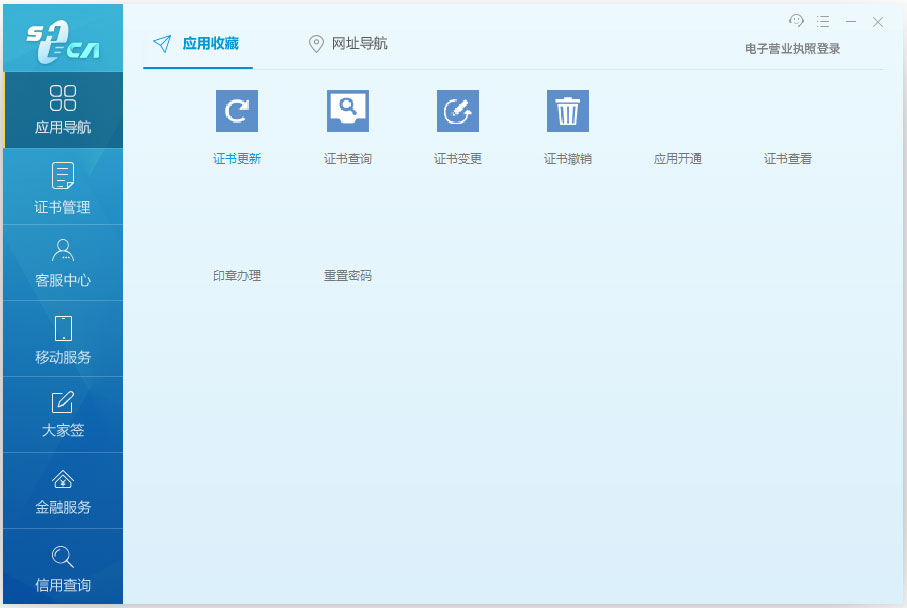Image resolution: width=907 pixels, height=608 pixels.
Task: Click the 证书撤销 label
Action: (x=567, y=159)
